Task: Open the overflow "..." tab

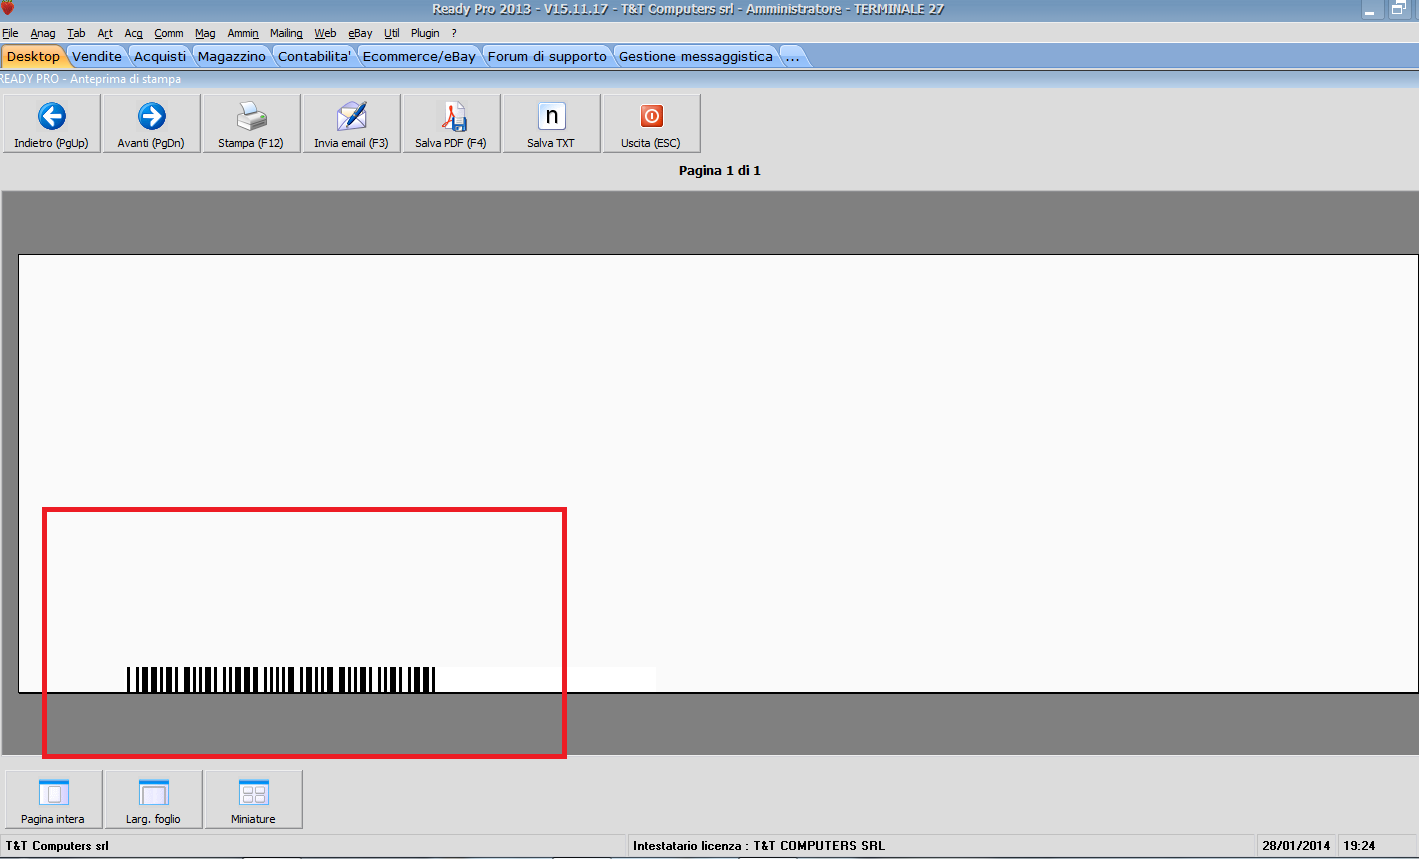Action: point(792,56)
